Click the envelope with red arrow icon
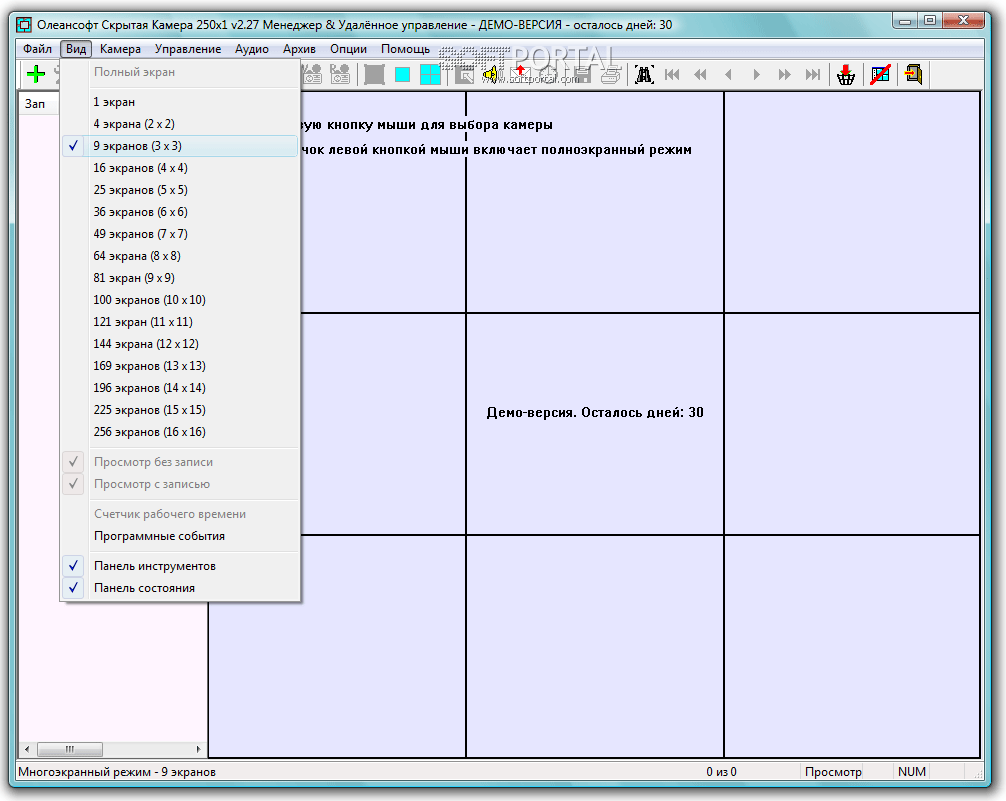The image size is (1006, 801). pos(519,74)
